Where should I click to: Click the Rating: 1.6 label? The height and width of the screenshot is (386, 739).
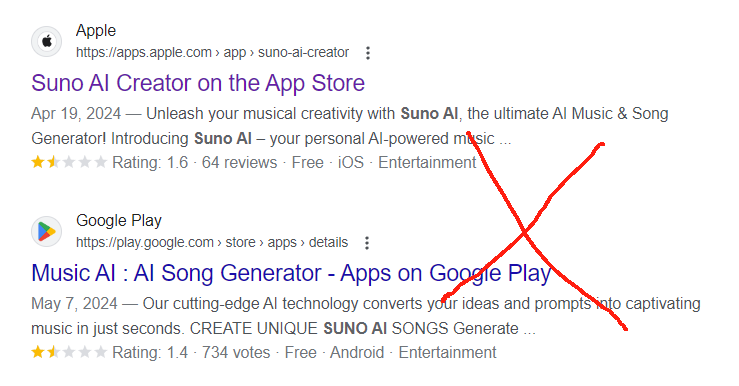[150, 163]
